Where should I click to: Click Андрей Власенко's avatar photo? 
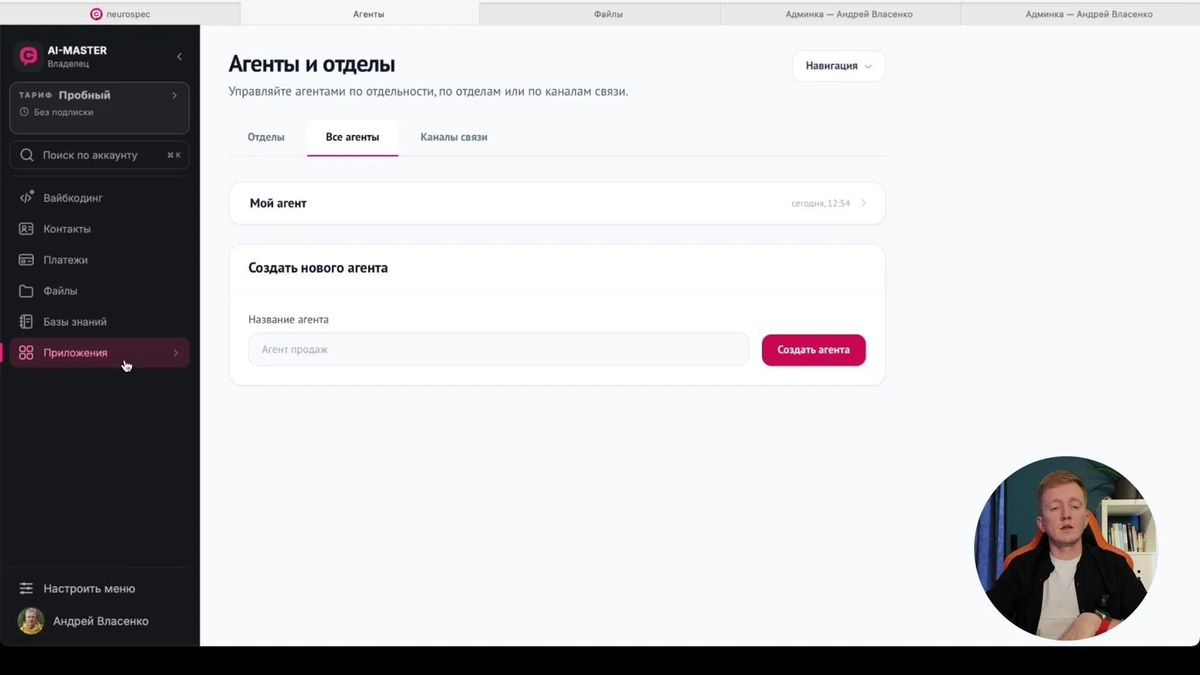coord(31,621)
